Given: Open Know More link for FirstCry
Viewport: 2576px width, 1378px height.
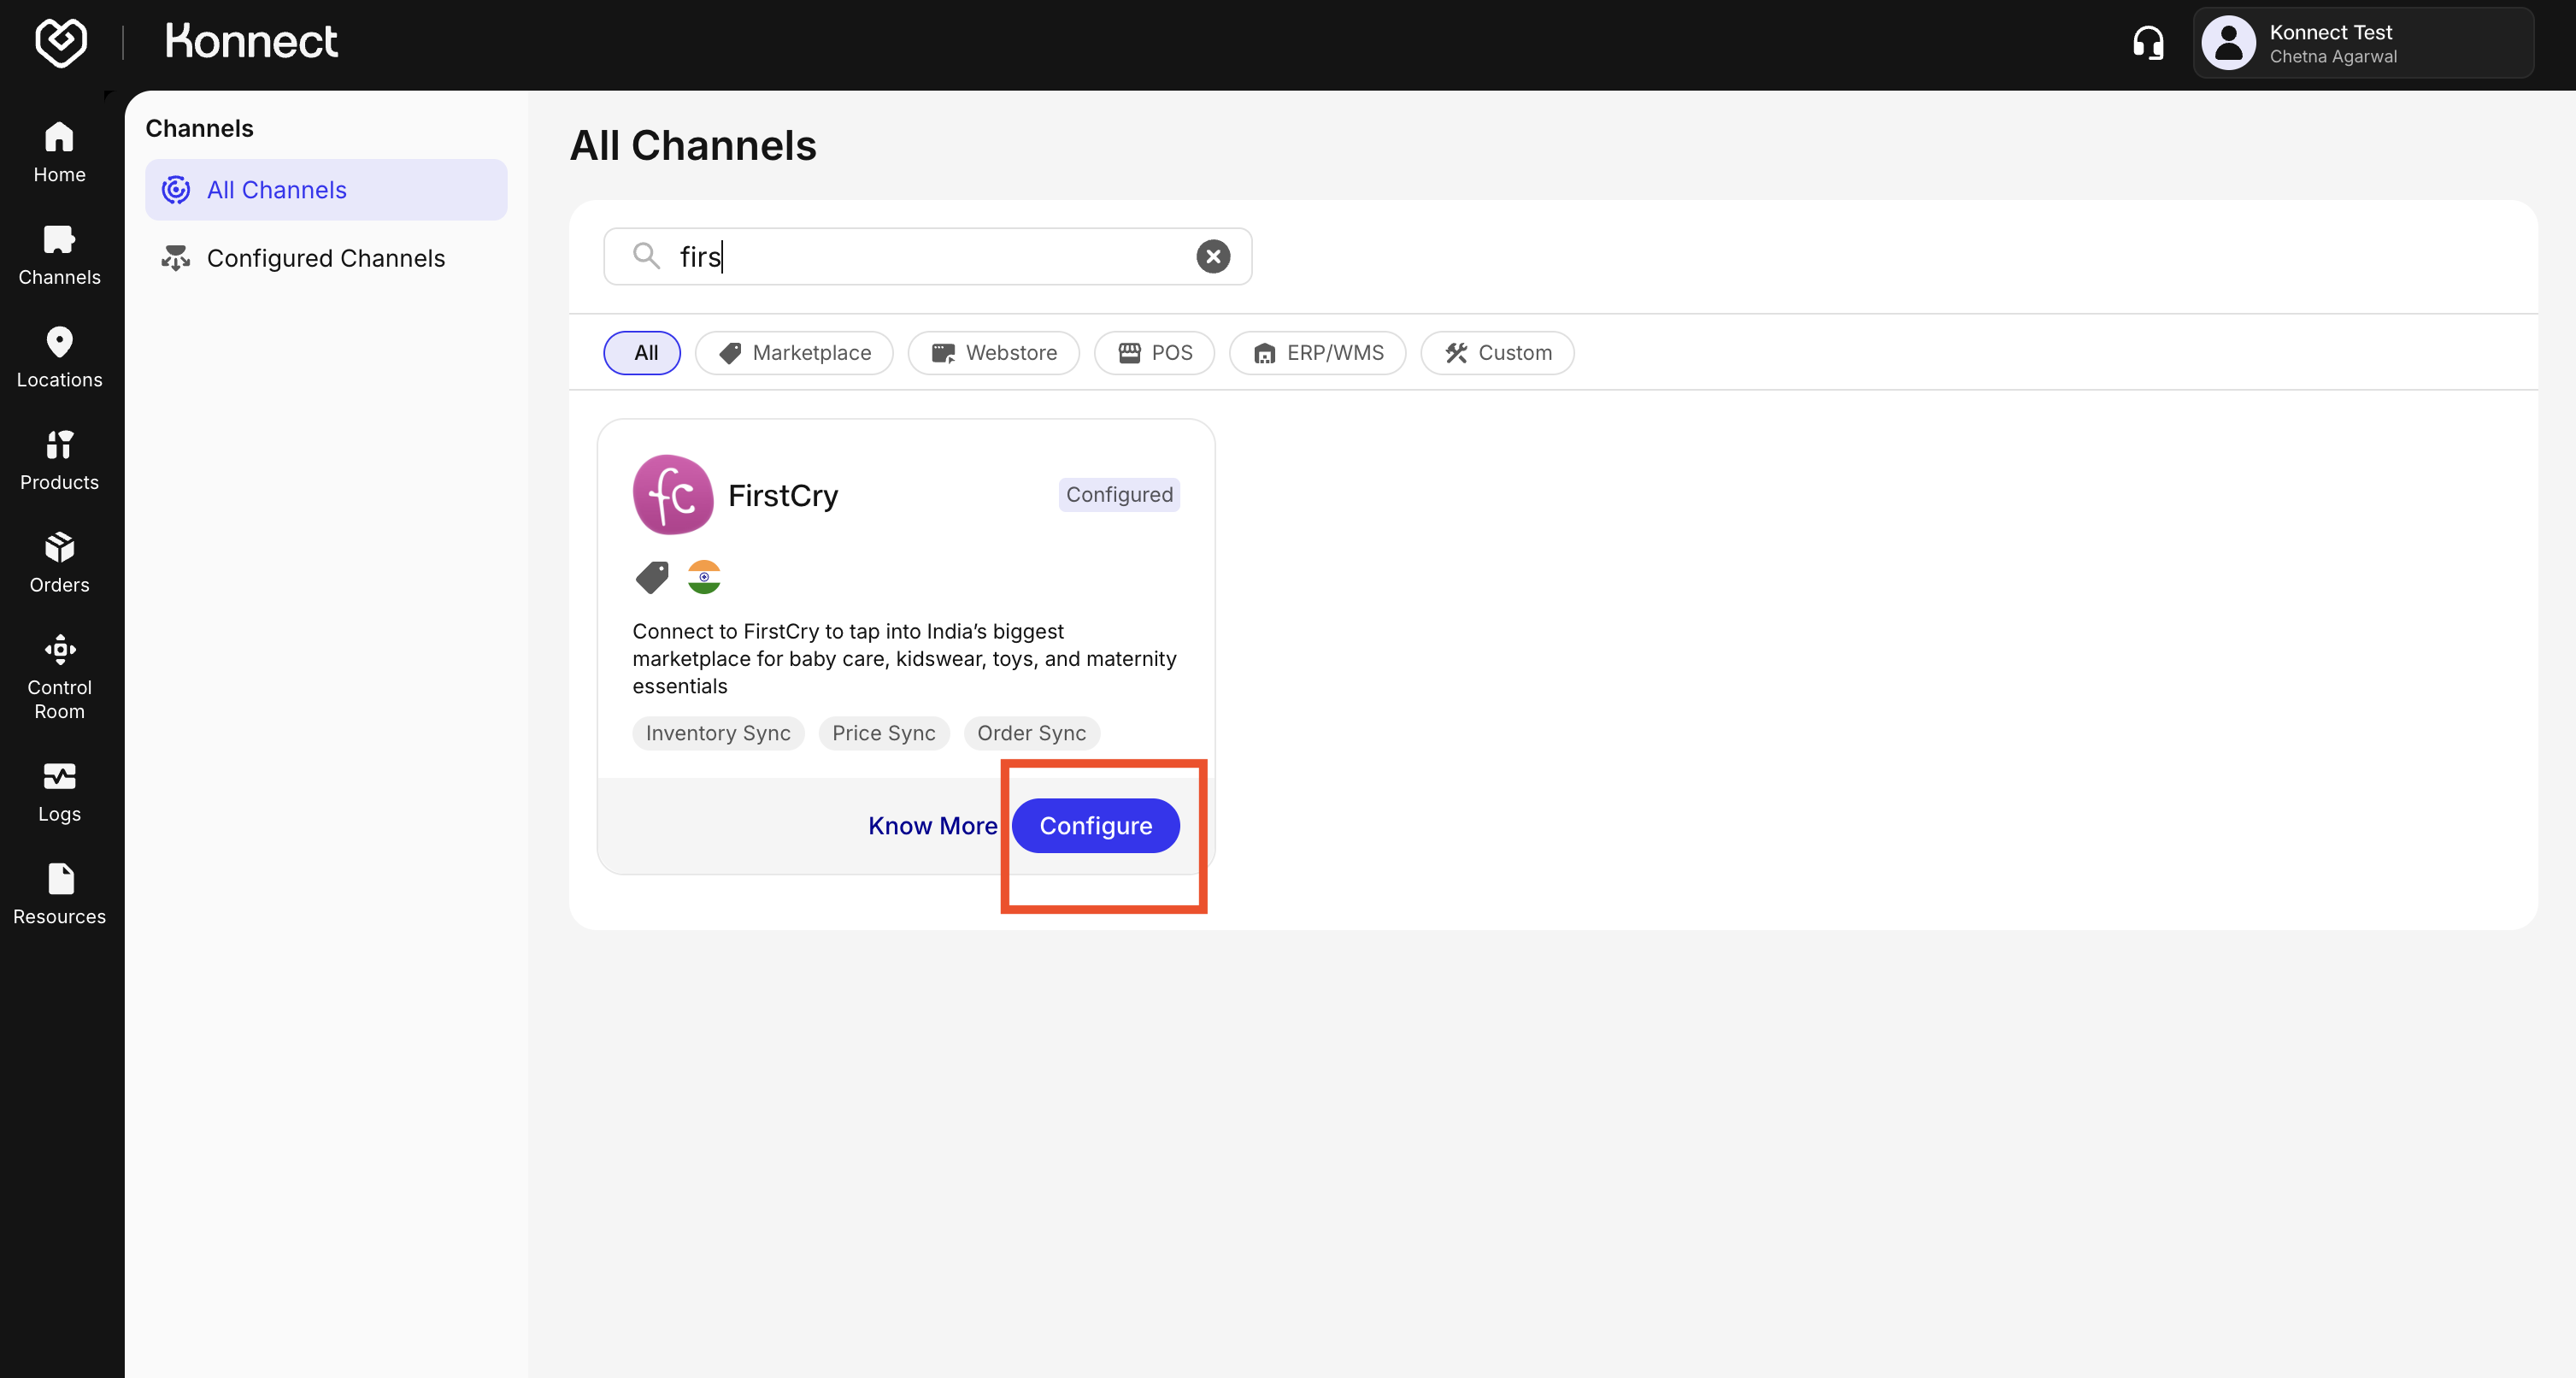Looking at the screenshot, I should pyautogui.click(x=932, y=826).
